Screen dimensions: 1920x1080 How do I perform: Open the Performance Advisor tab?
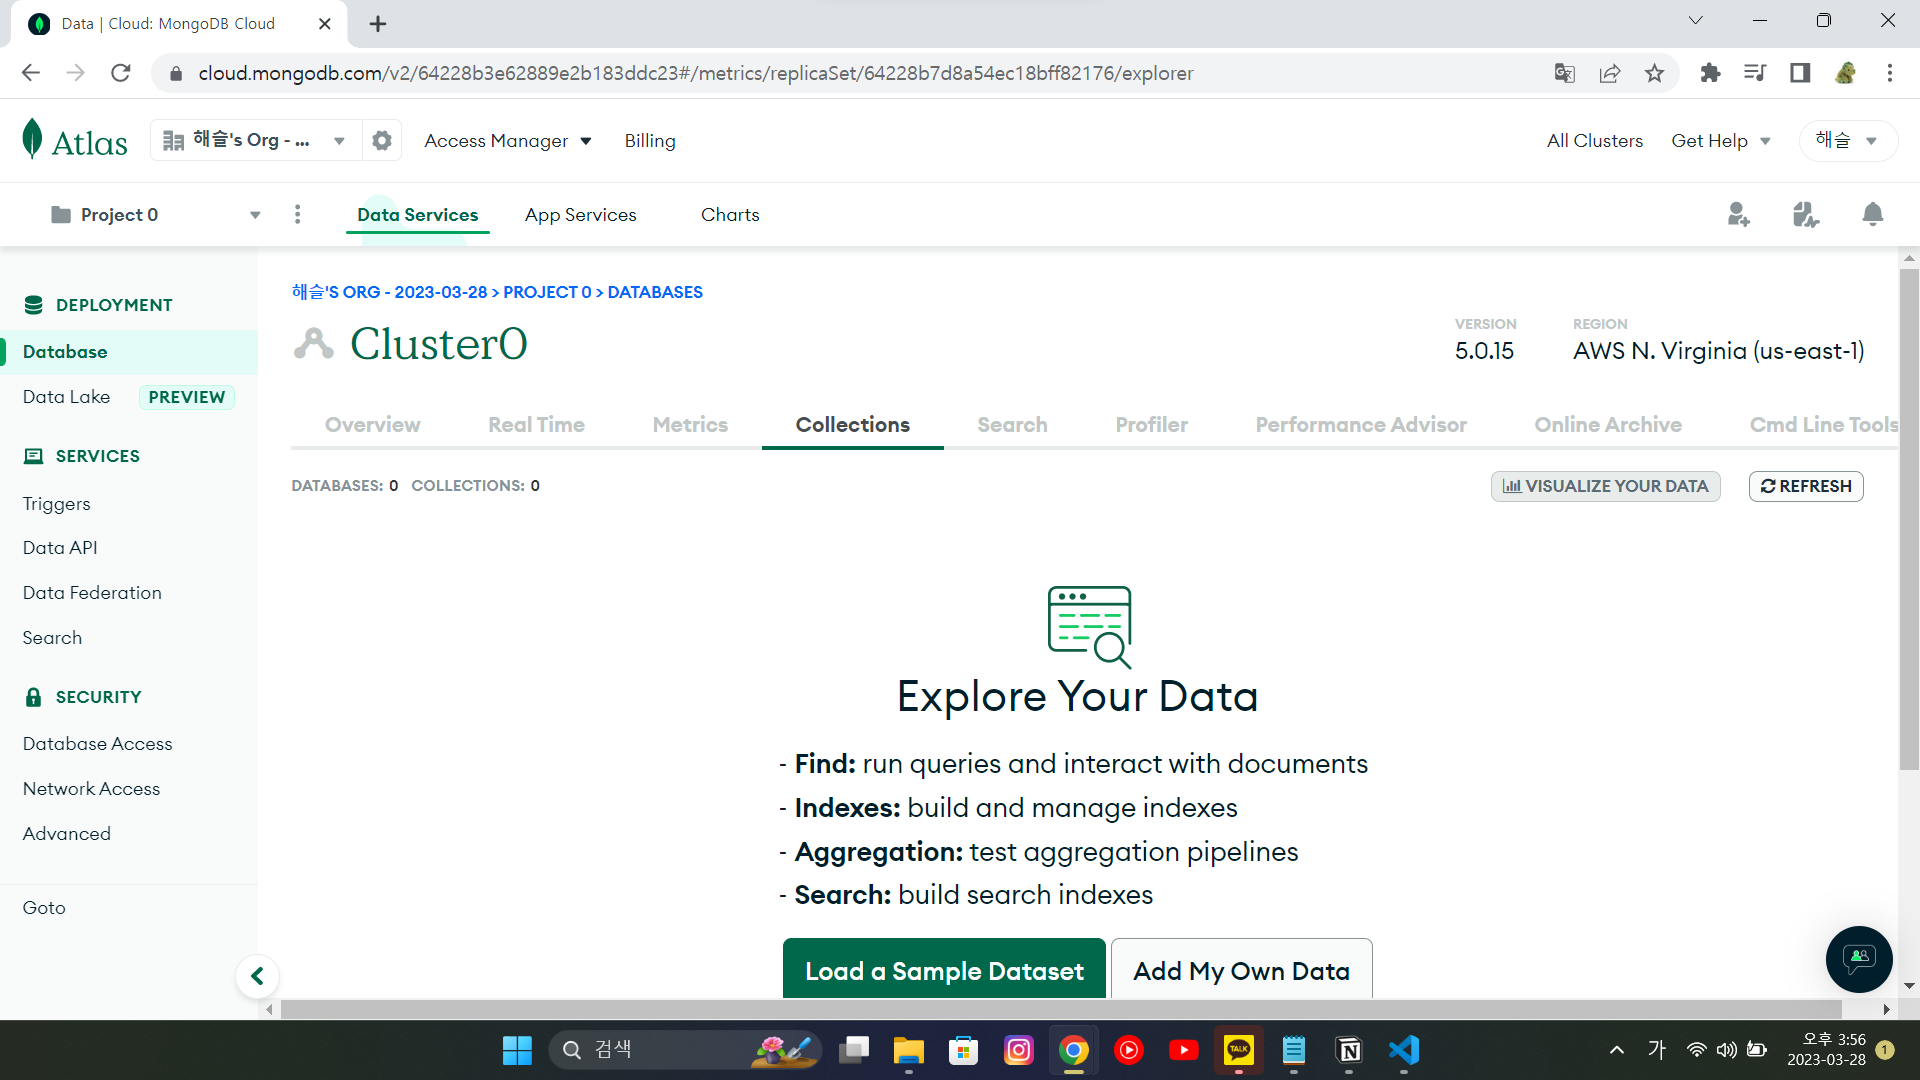point(1361,425)
